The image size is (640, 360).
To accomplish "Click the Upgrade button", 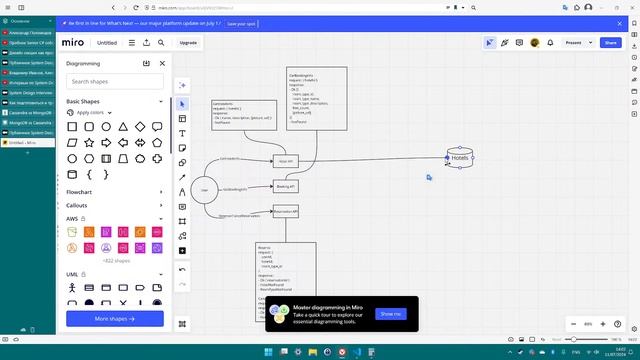I will pyautogui.click(x=188, y=42).
